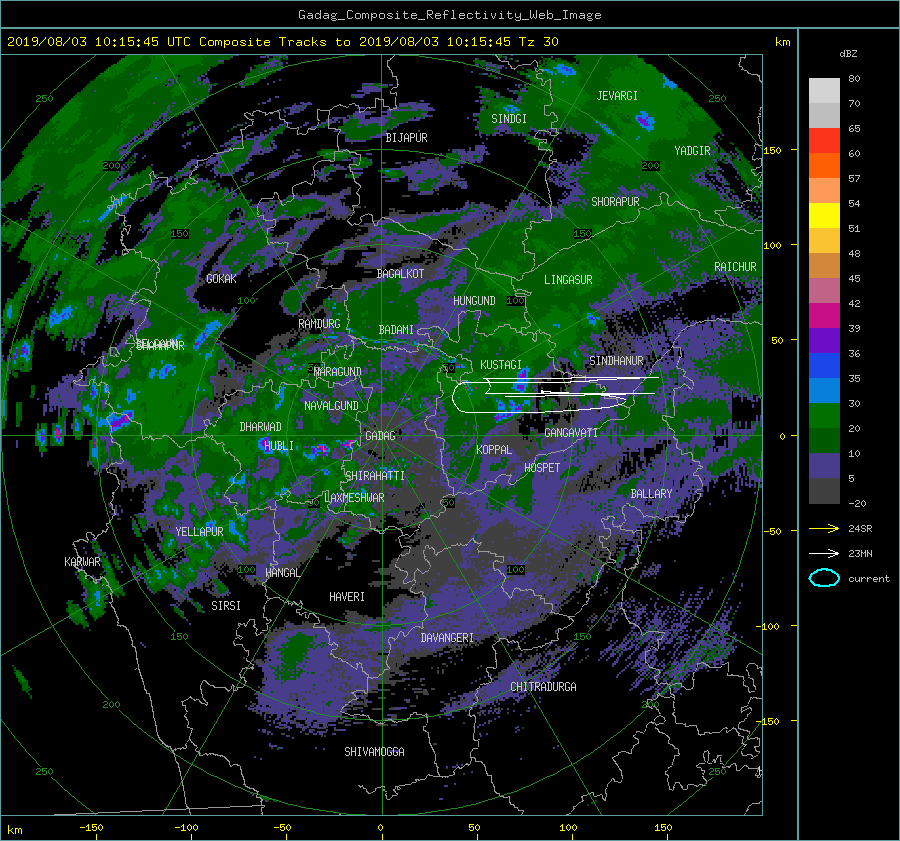This screenshot has height=841, width=900.
Task: Click the BADAMI city label
Action: [x=396, y=330]
